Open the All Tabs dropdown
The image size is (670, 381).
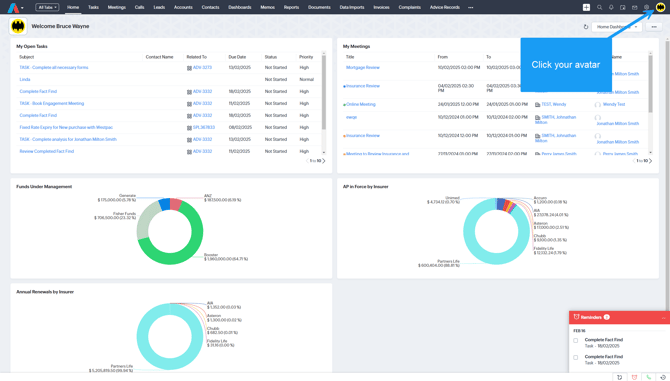point(47,7)
